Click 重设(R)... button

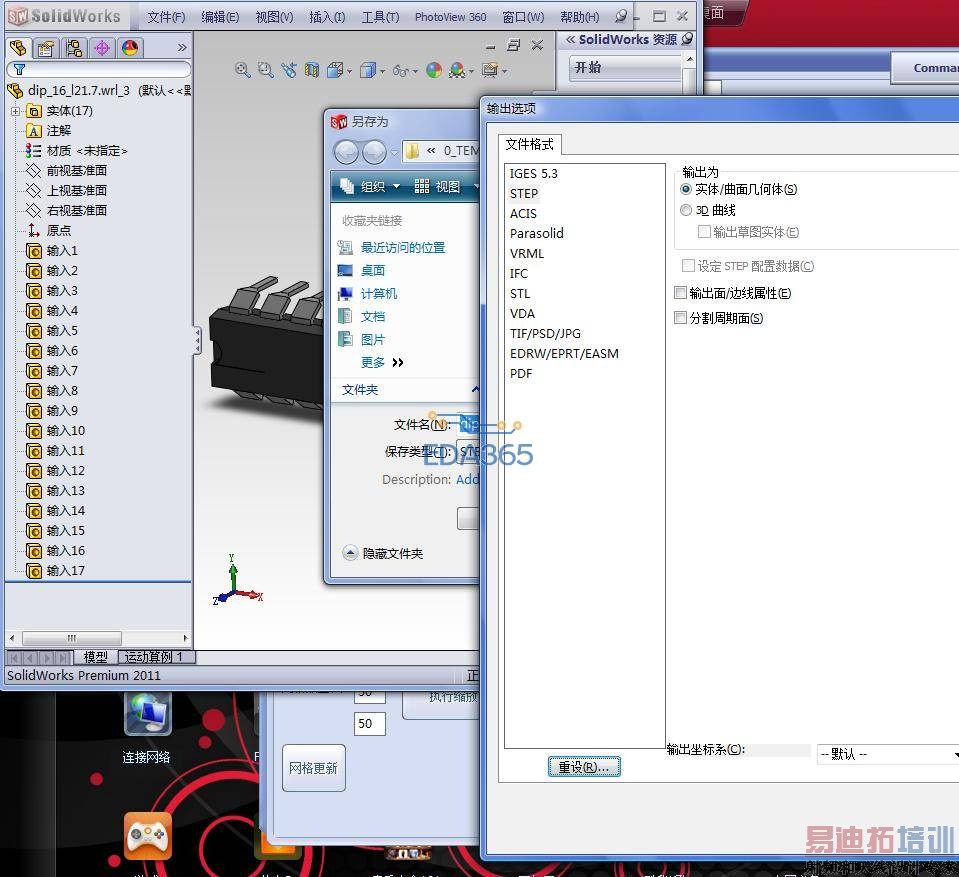pos(584,767)
